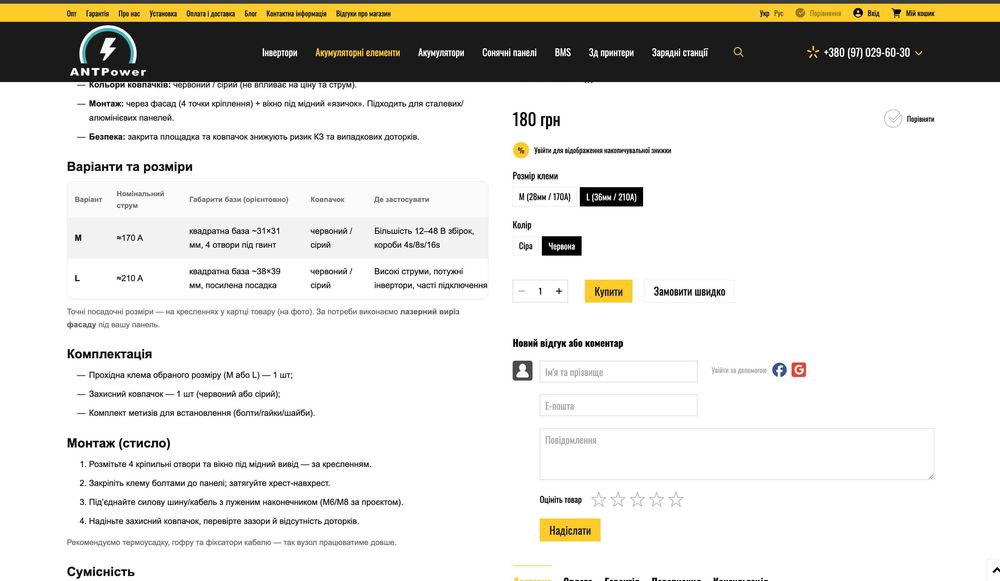This screenshot has height=581, width=1000.
Task: Click the phone number +380 (97) 029-60-30
Action: (867, 53)
